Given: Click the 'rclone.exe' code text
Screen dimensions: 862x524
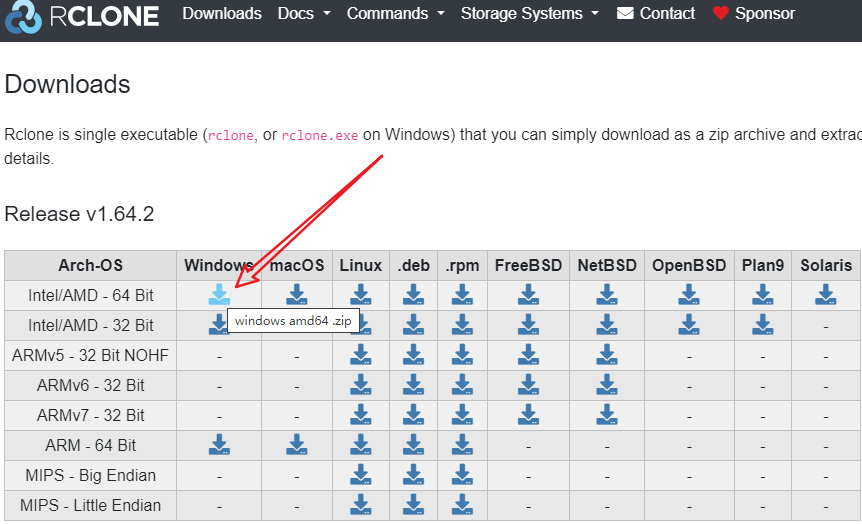Looking at the screenshot, I should (319, 135).
